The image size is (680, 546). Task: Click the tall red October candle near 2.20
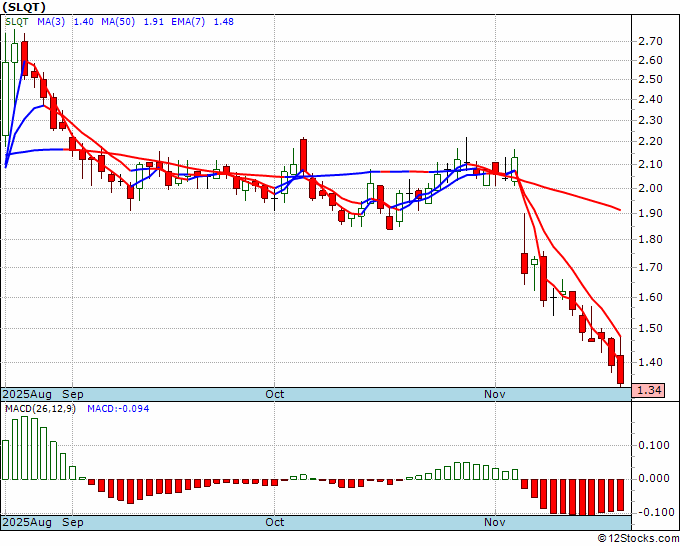click(x=303, y=155)
